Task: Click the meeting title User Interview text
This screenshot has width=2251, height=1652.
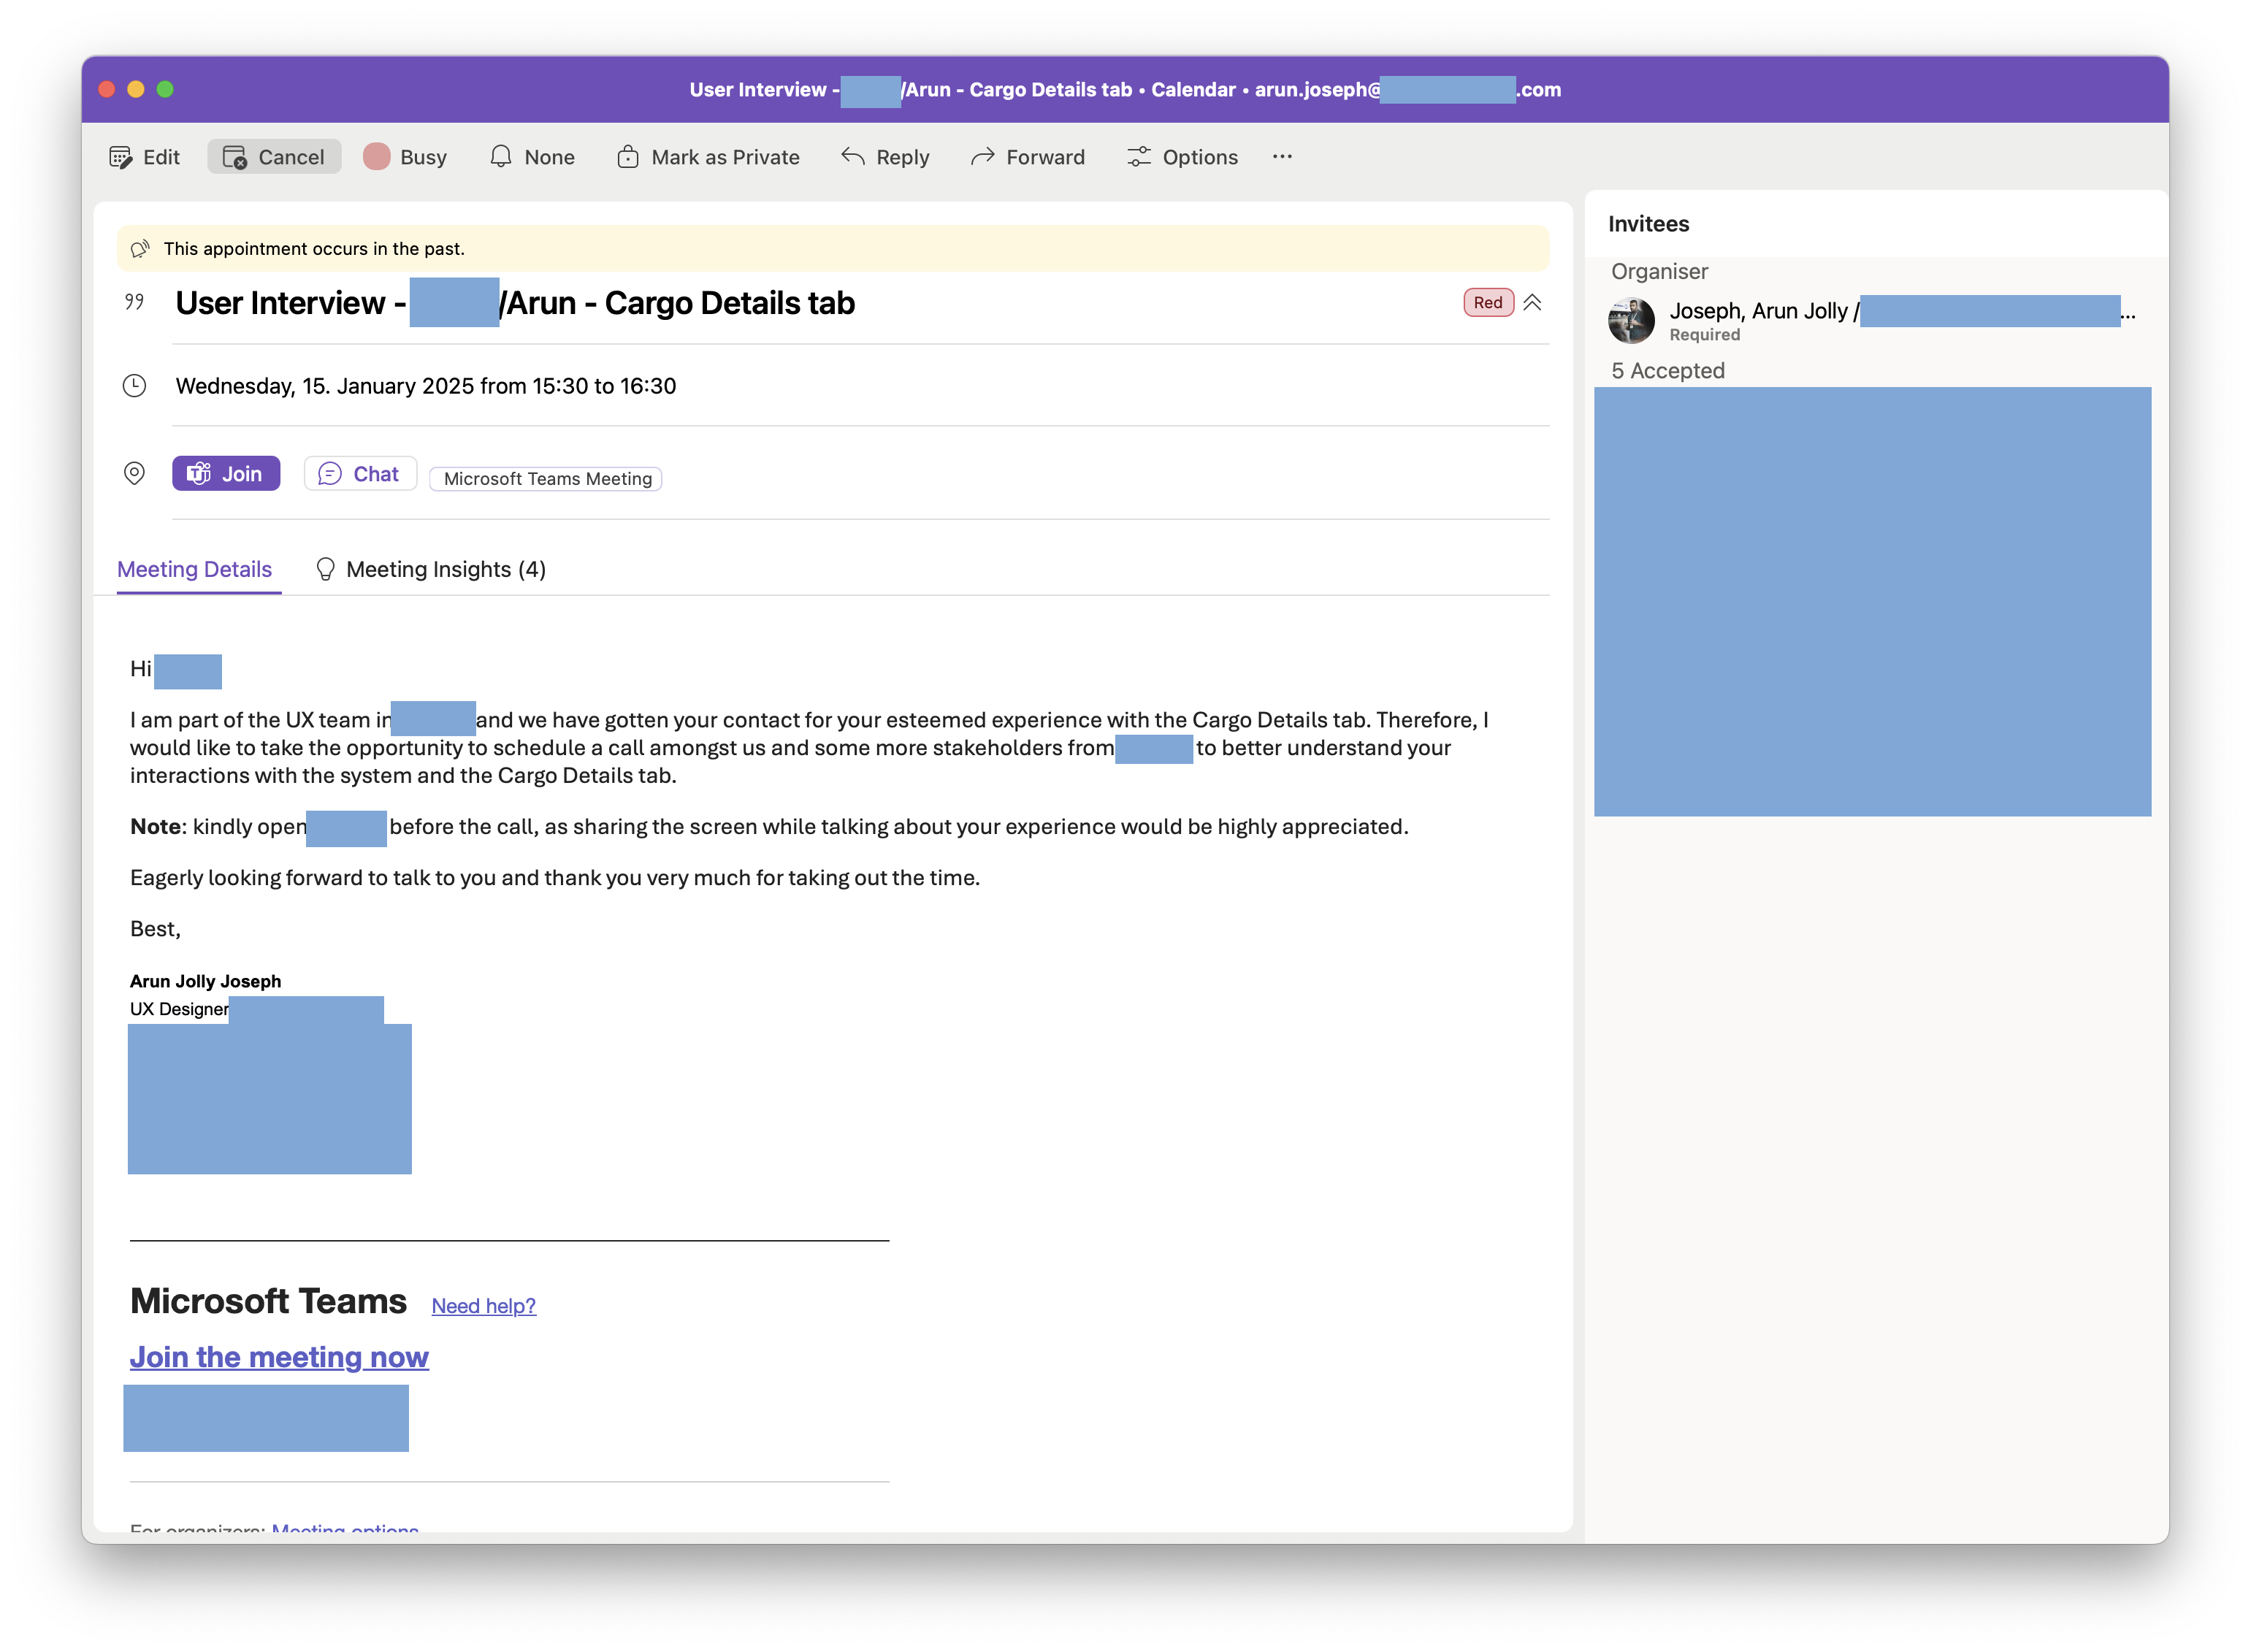Action: coord(515,303)
